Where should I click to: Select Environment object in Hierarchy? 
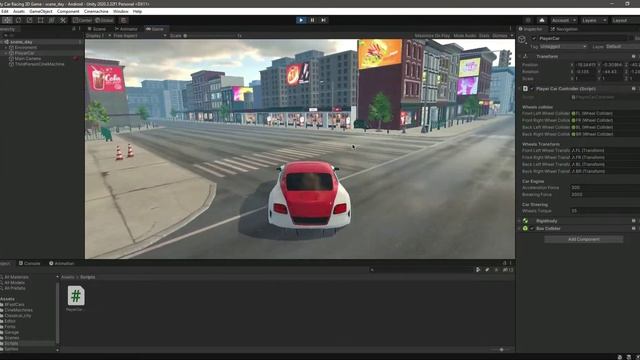pos(26,47)
